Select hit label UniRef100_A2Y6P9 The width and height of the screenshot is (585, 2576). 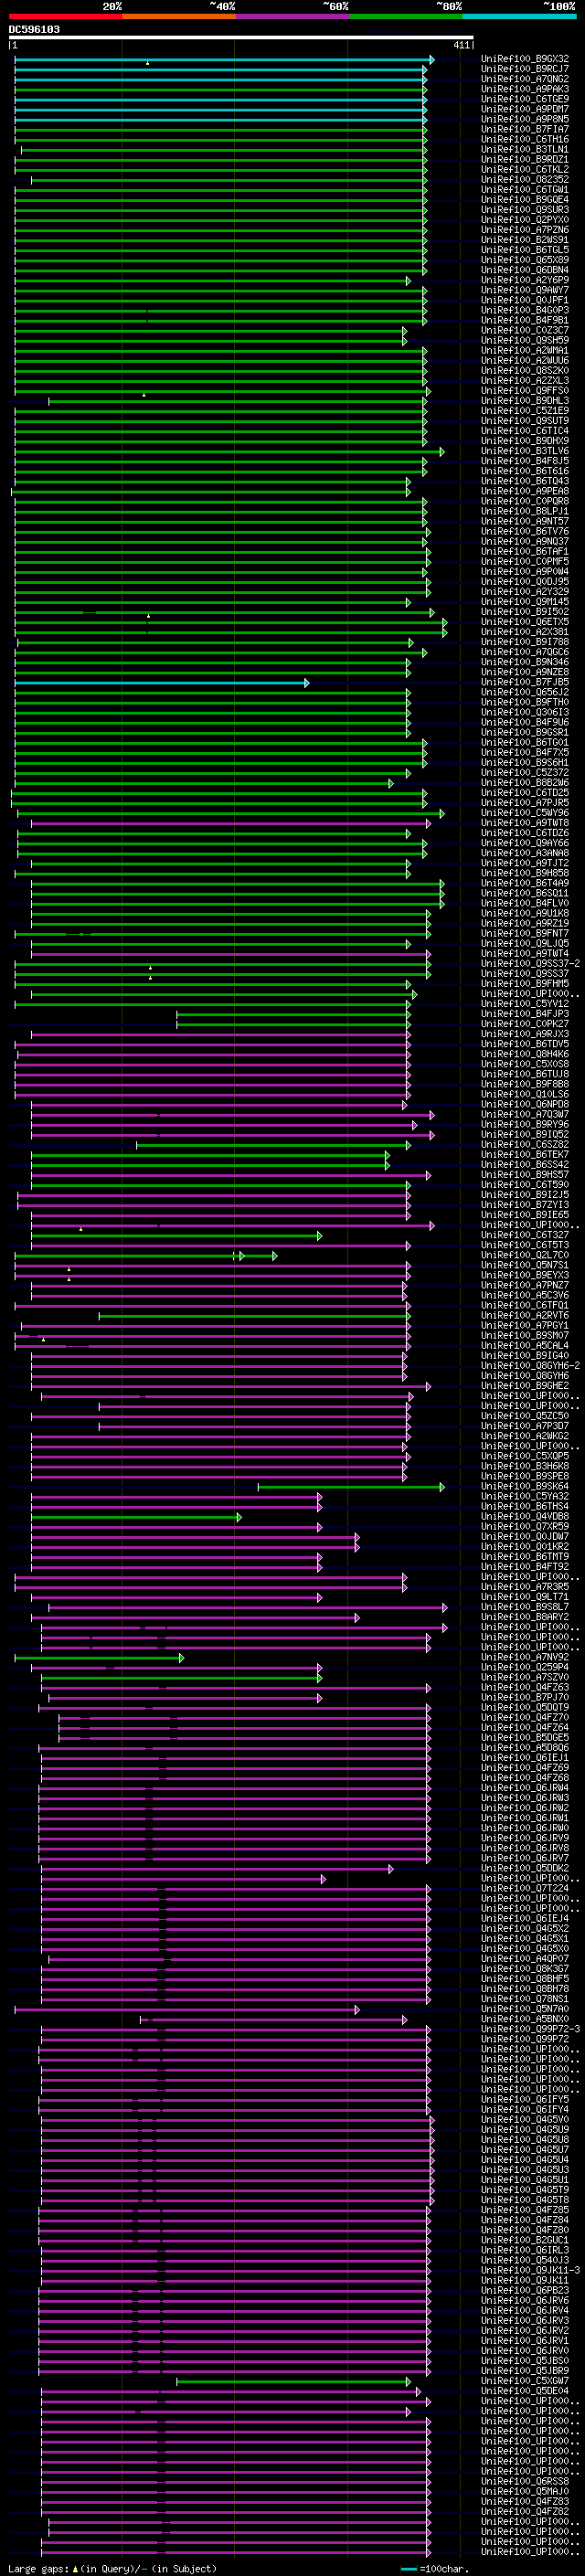click(x=525, y=280)
